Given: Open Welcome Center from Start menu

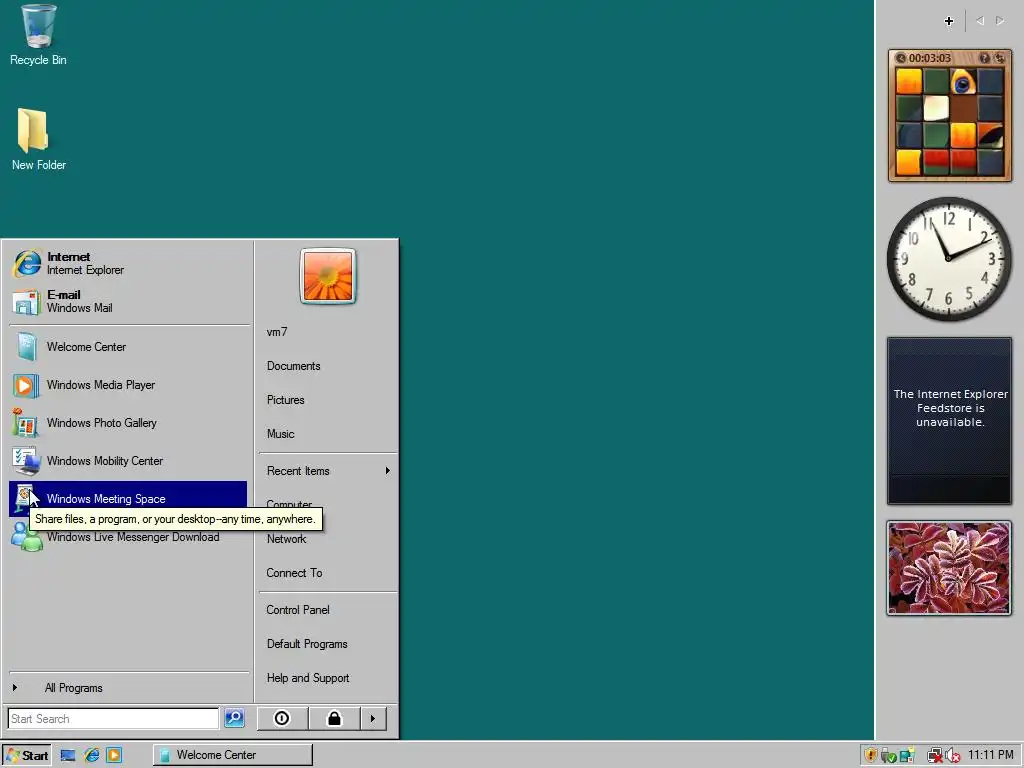Looking at the screenshot, I should [128, 347].
